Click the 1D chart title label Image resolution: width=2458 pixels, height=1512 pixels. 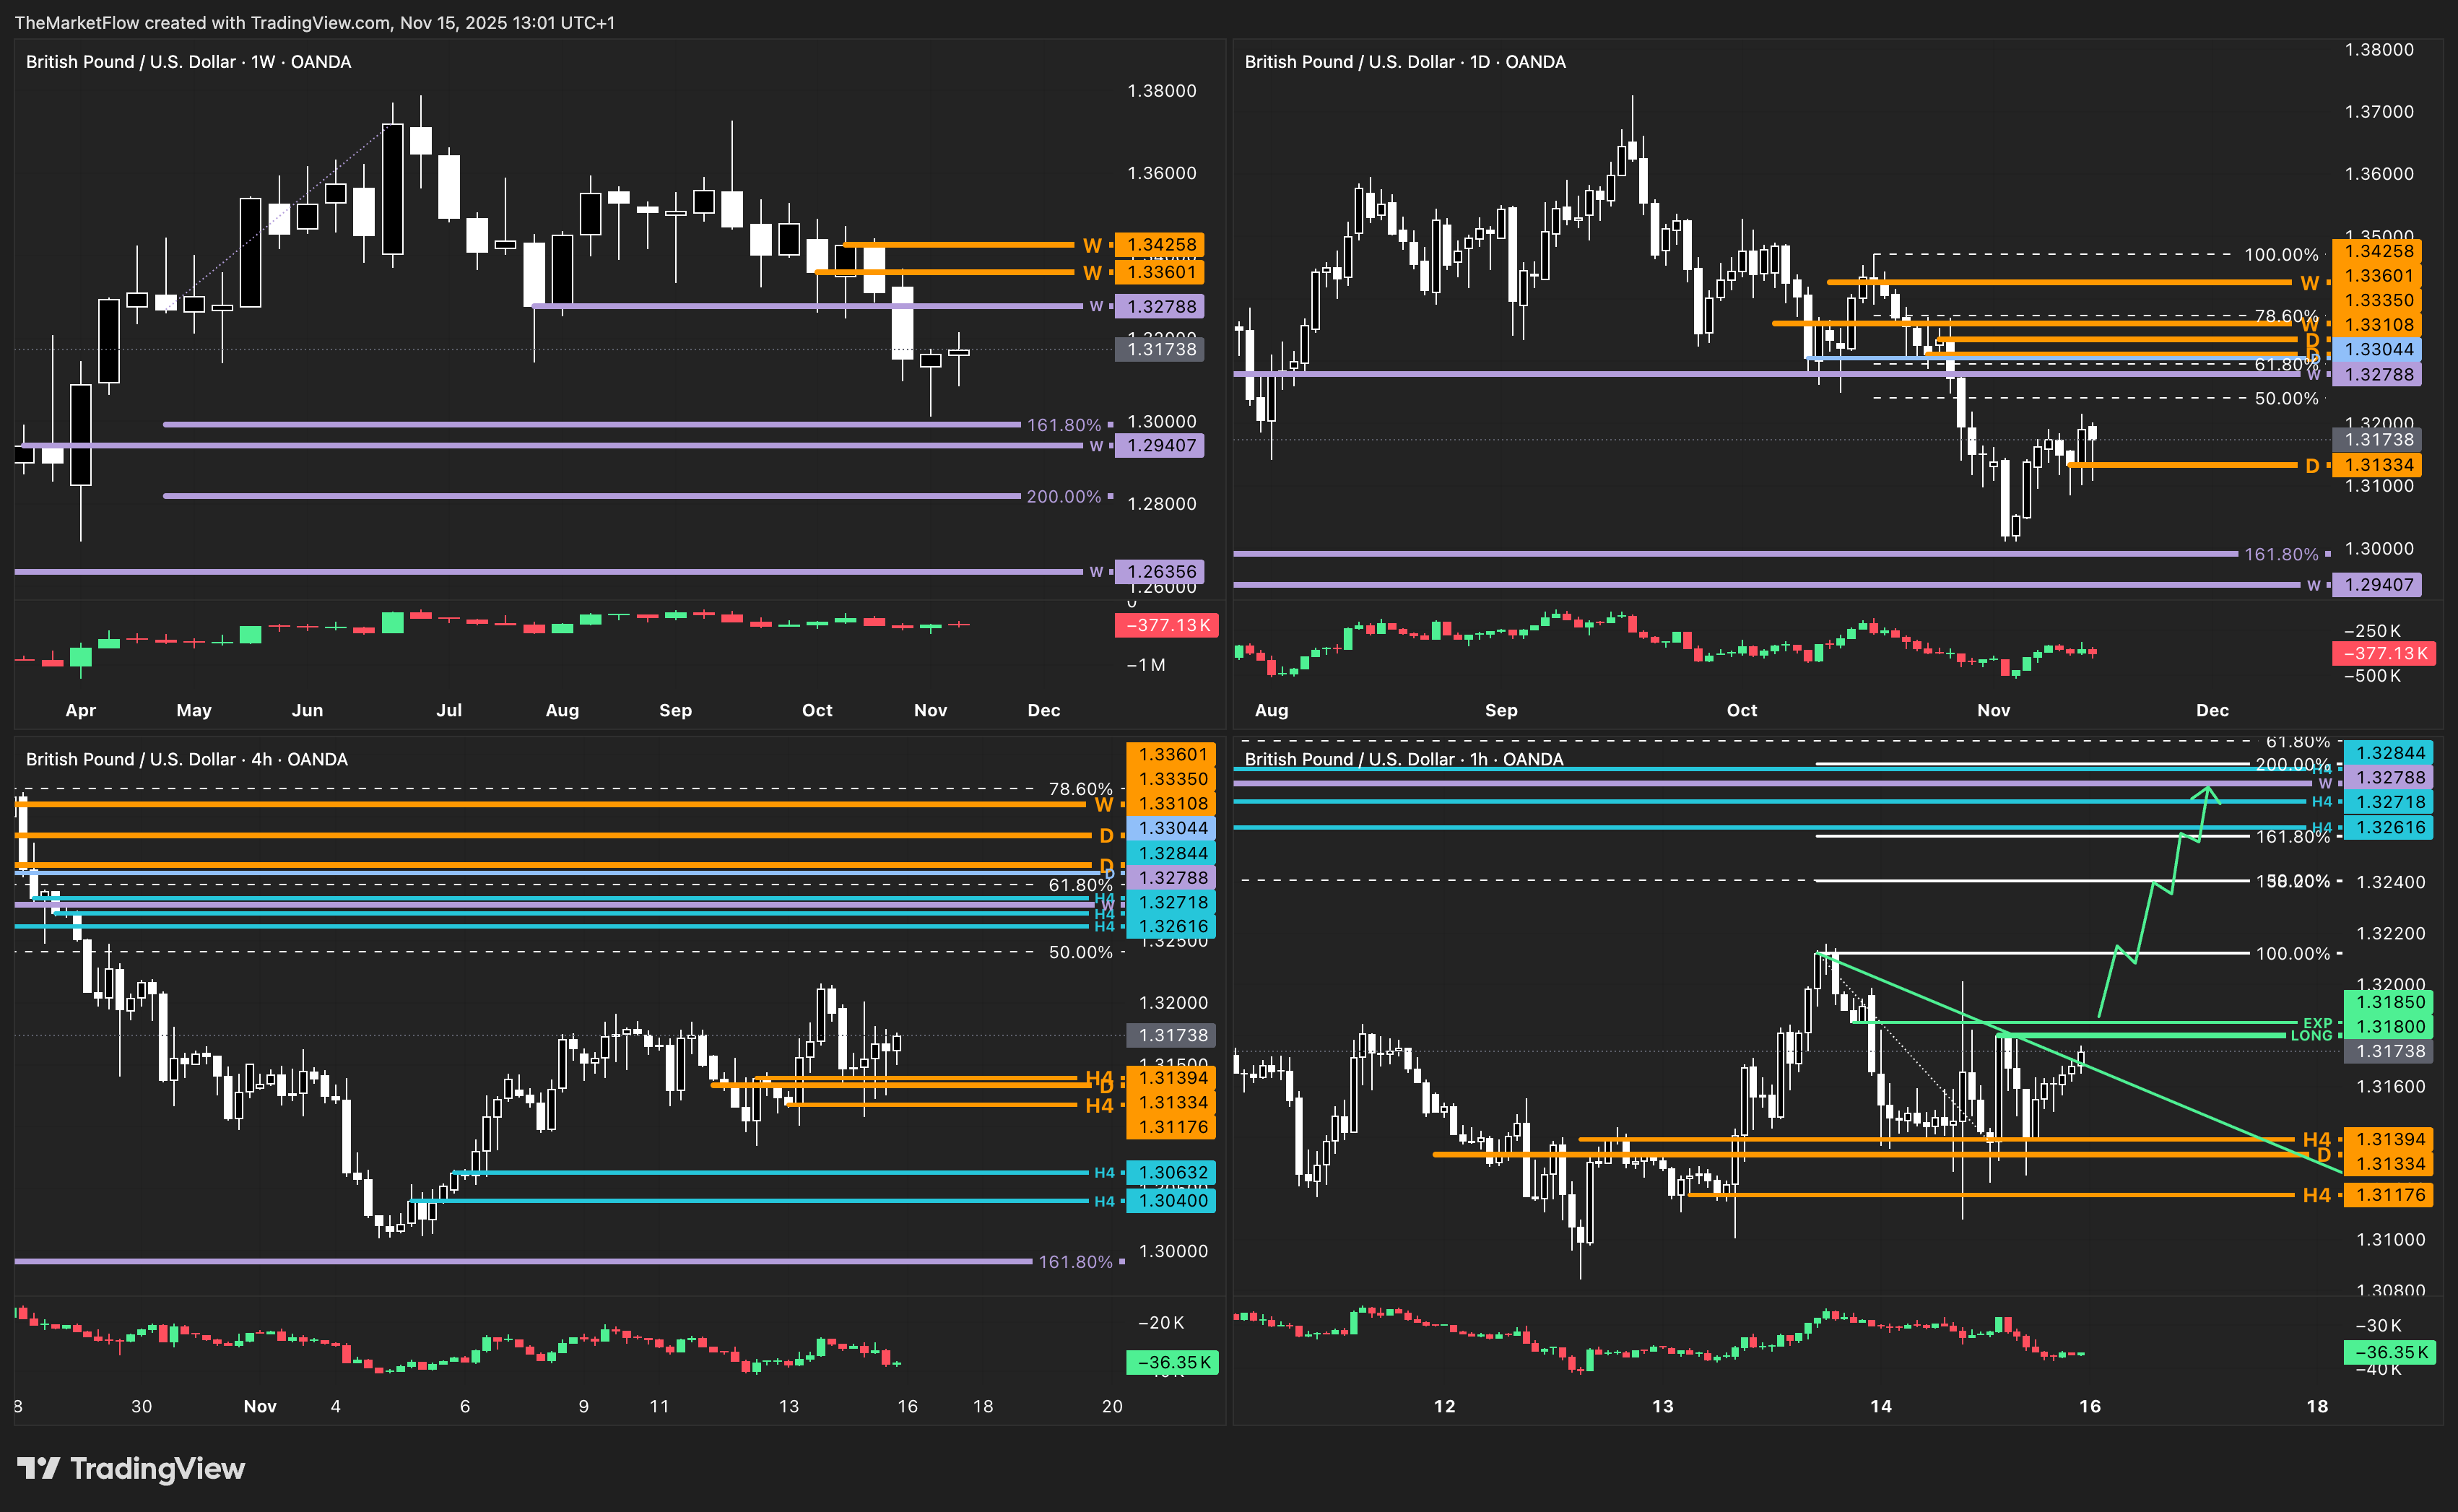click(x=1404, y=62)
